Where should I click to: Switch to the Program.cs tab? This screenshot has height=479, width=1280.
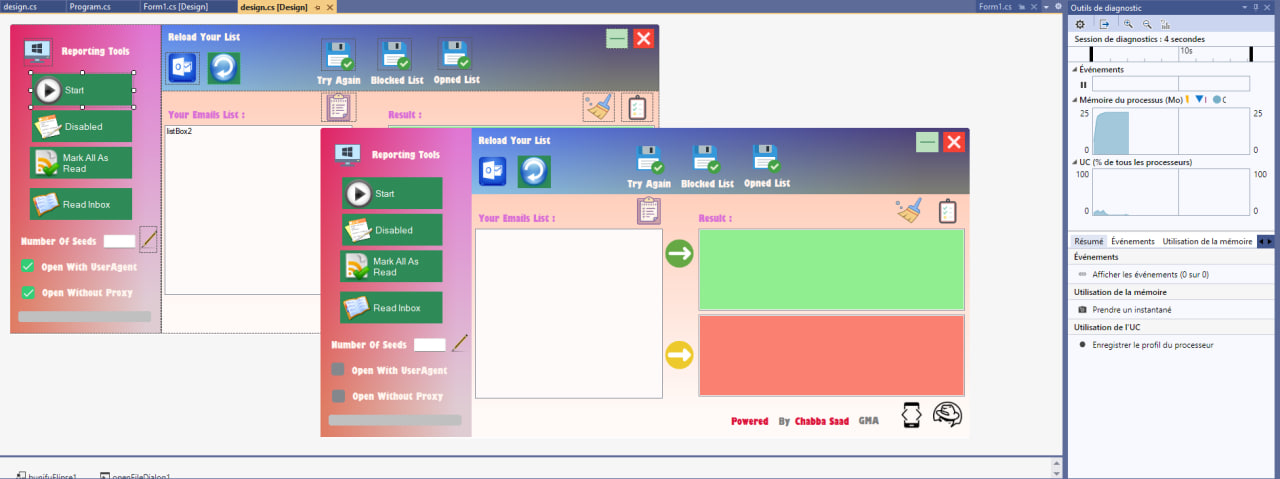click(x=90, y=6)
